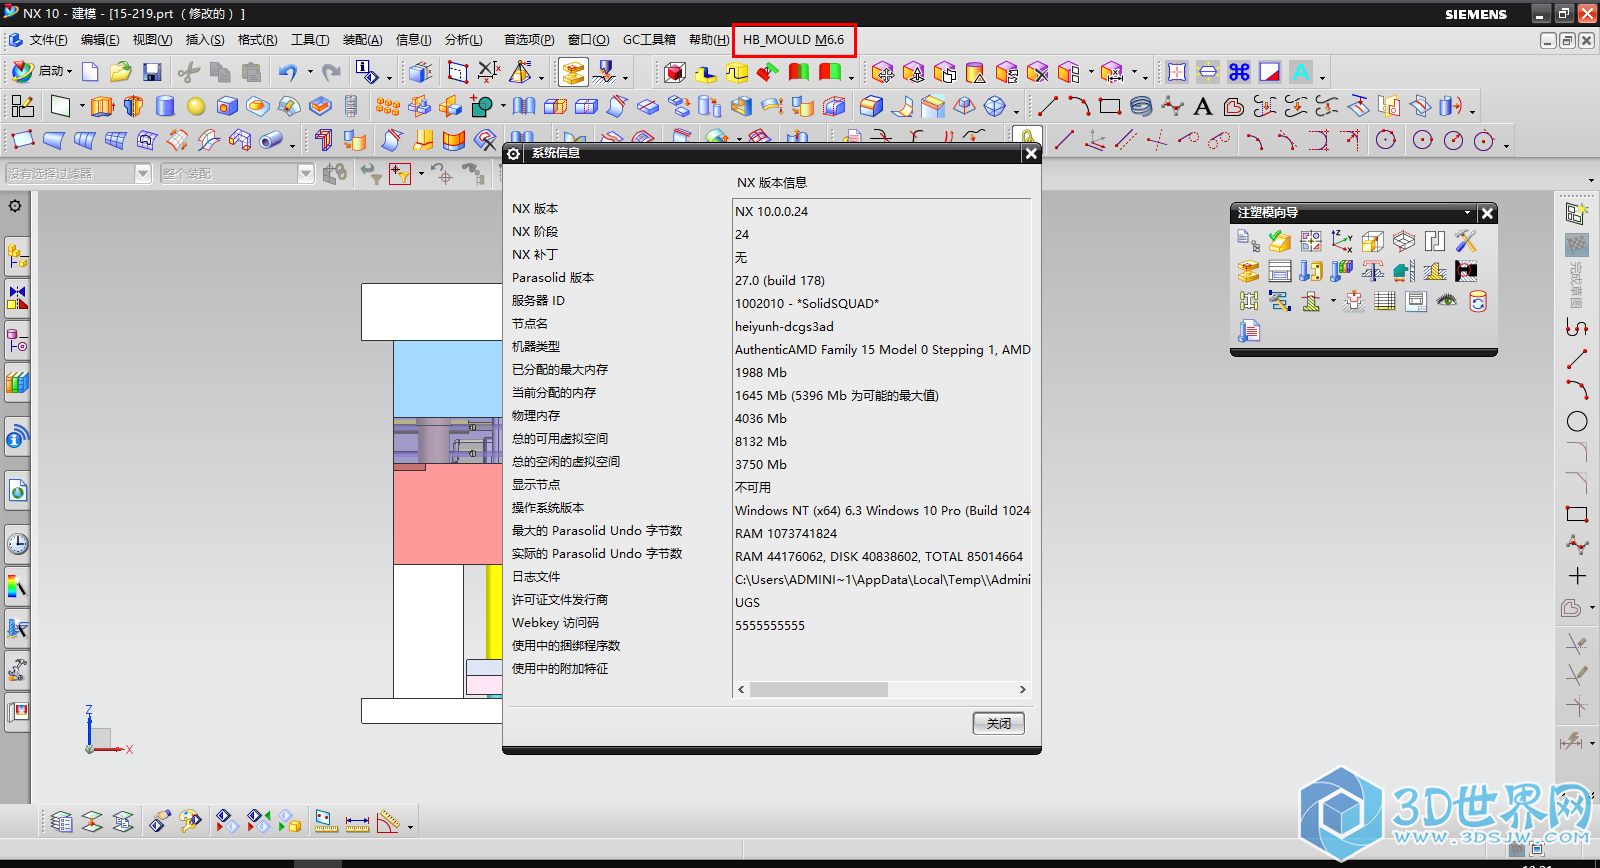Image resolution: width=1600 pixels, height=868 pixels.
Task: Click the 关闭 button in system info dialog
Action: 999,723
